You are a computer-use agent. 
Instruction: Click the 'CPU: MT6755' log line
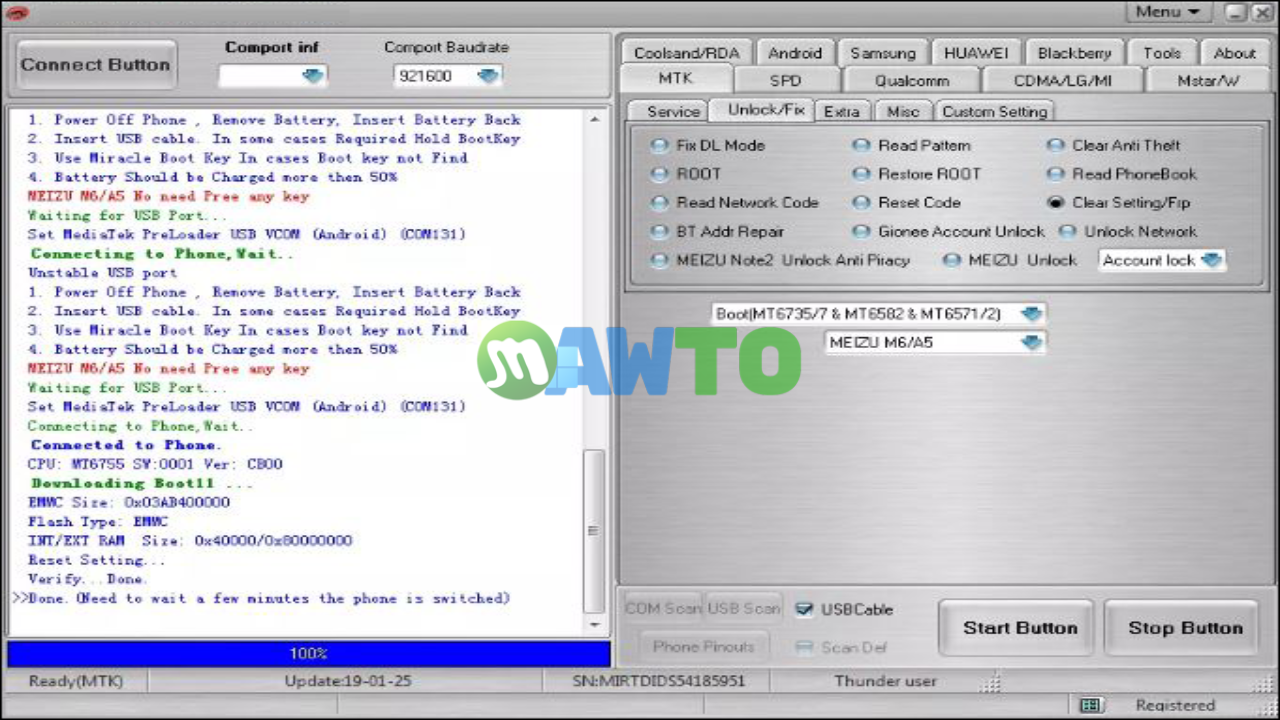pos(155,465)
